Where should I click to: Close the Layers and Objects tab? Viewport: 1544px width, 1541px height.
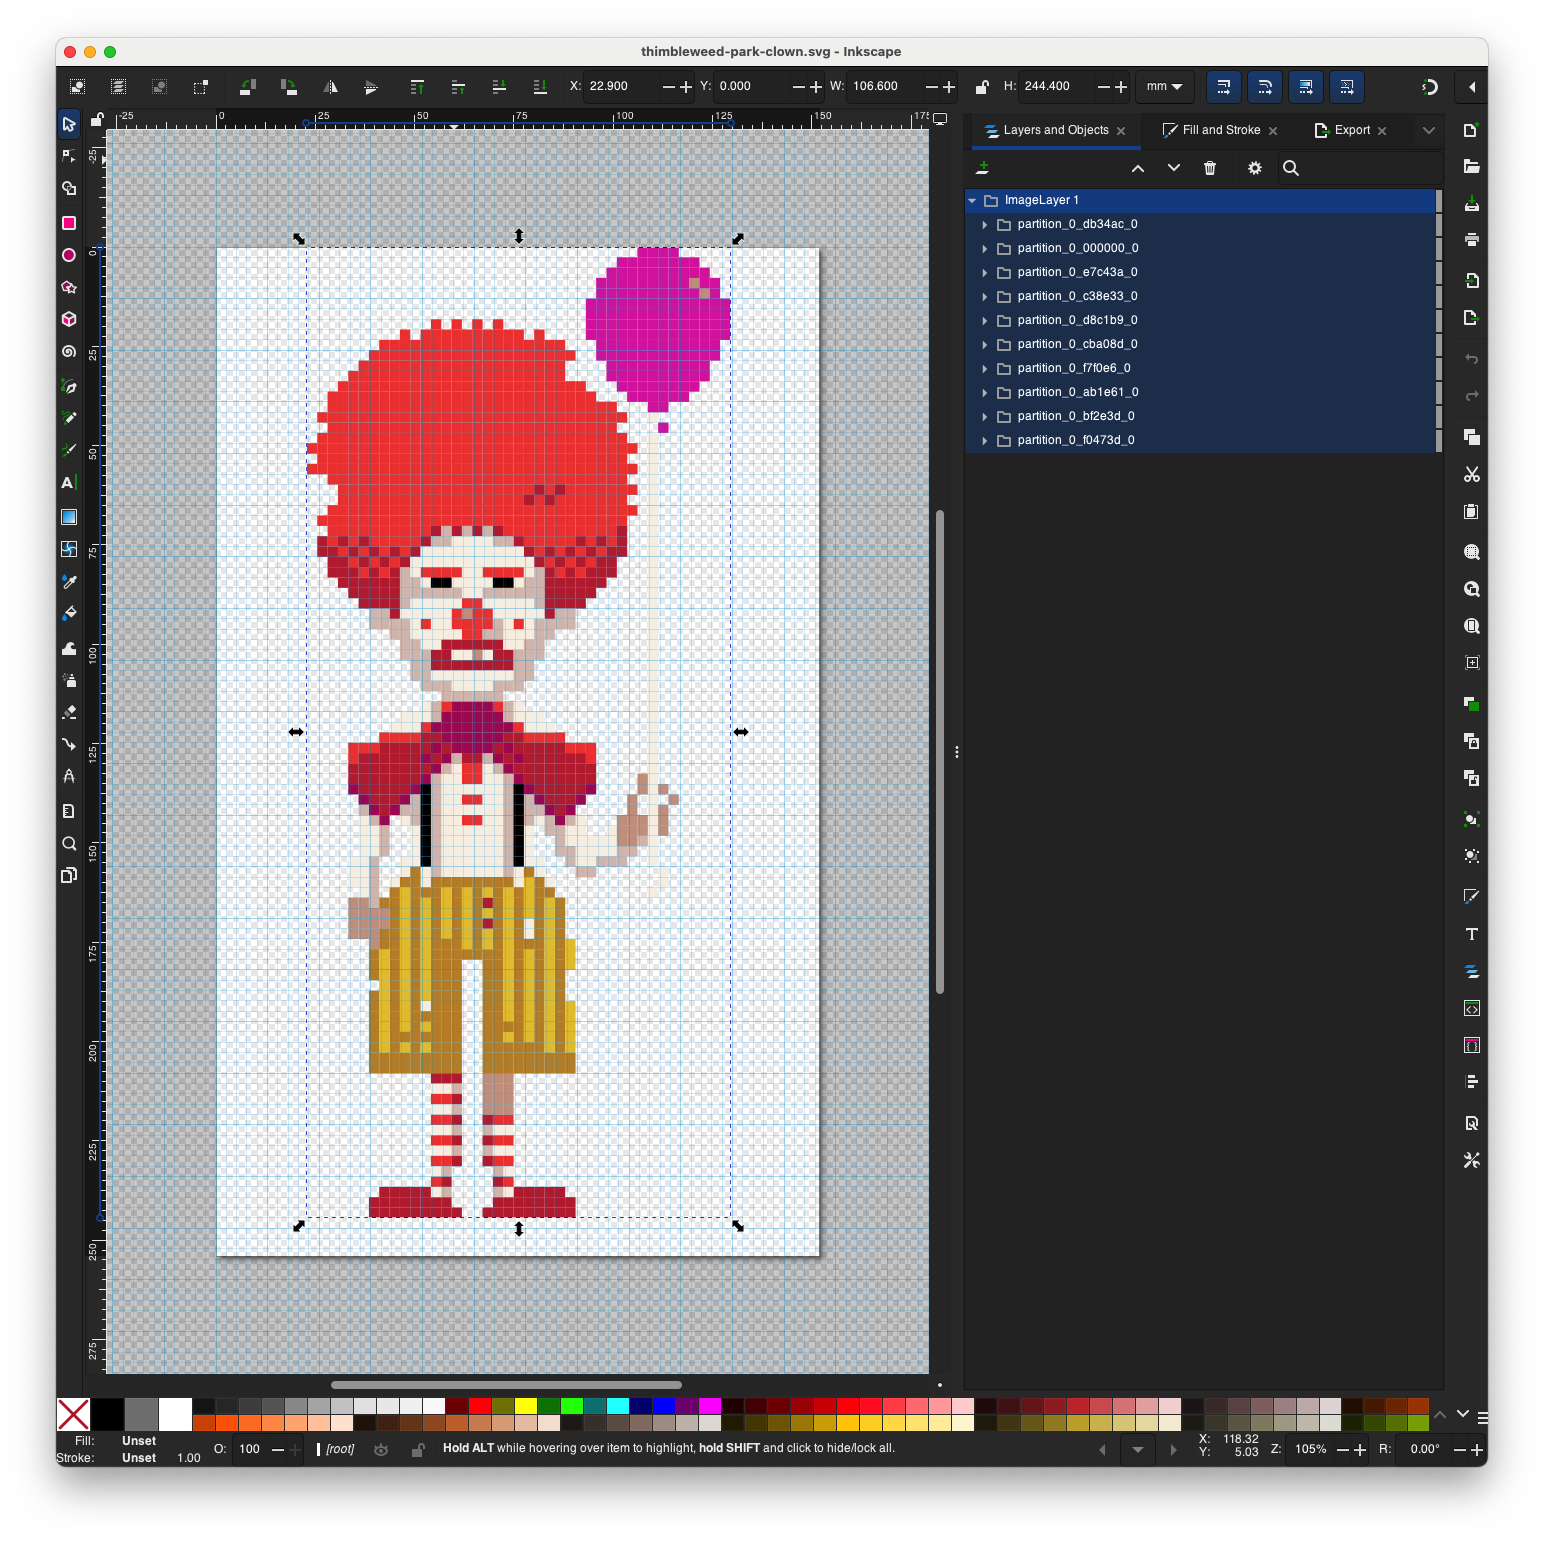[x=1121, y=131]
